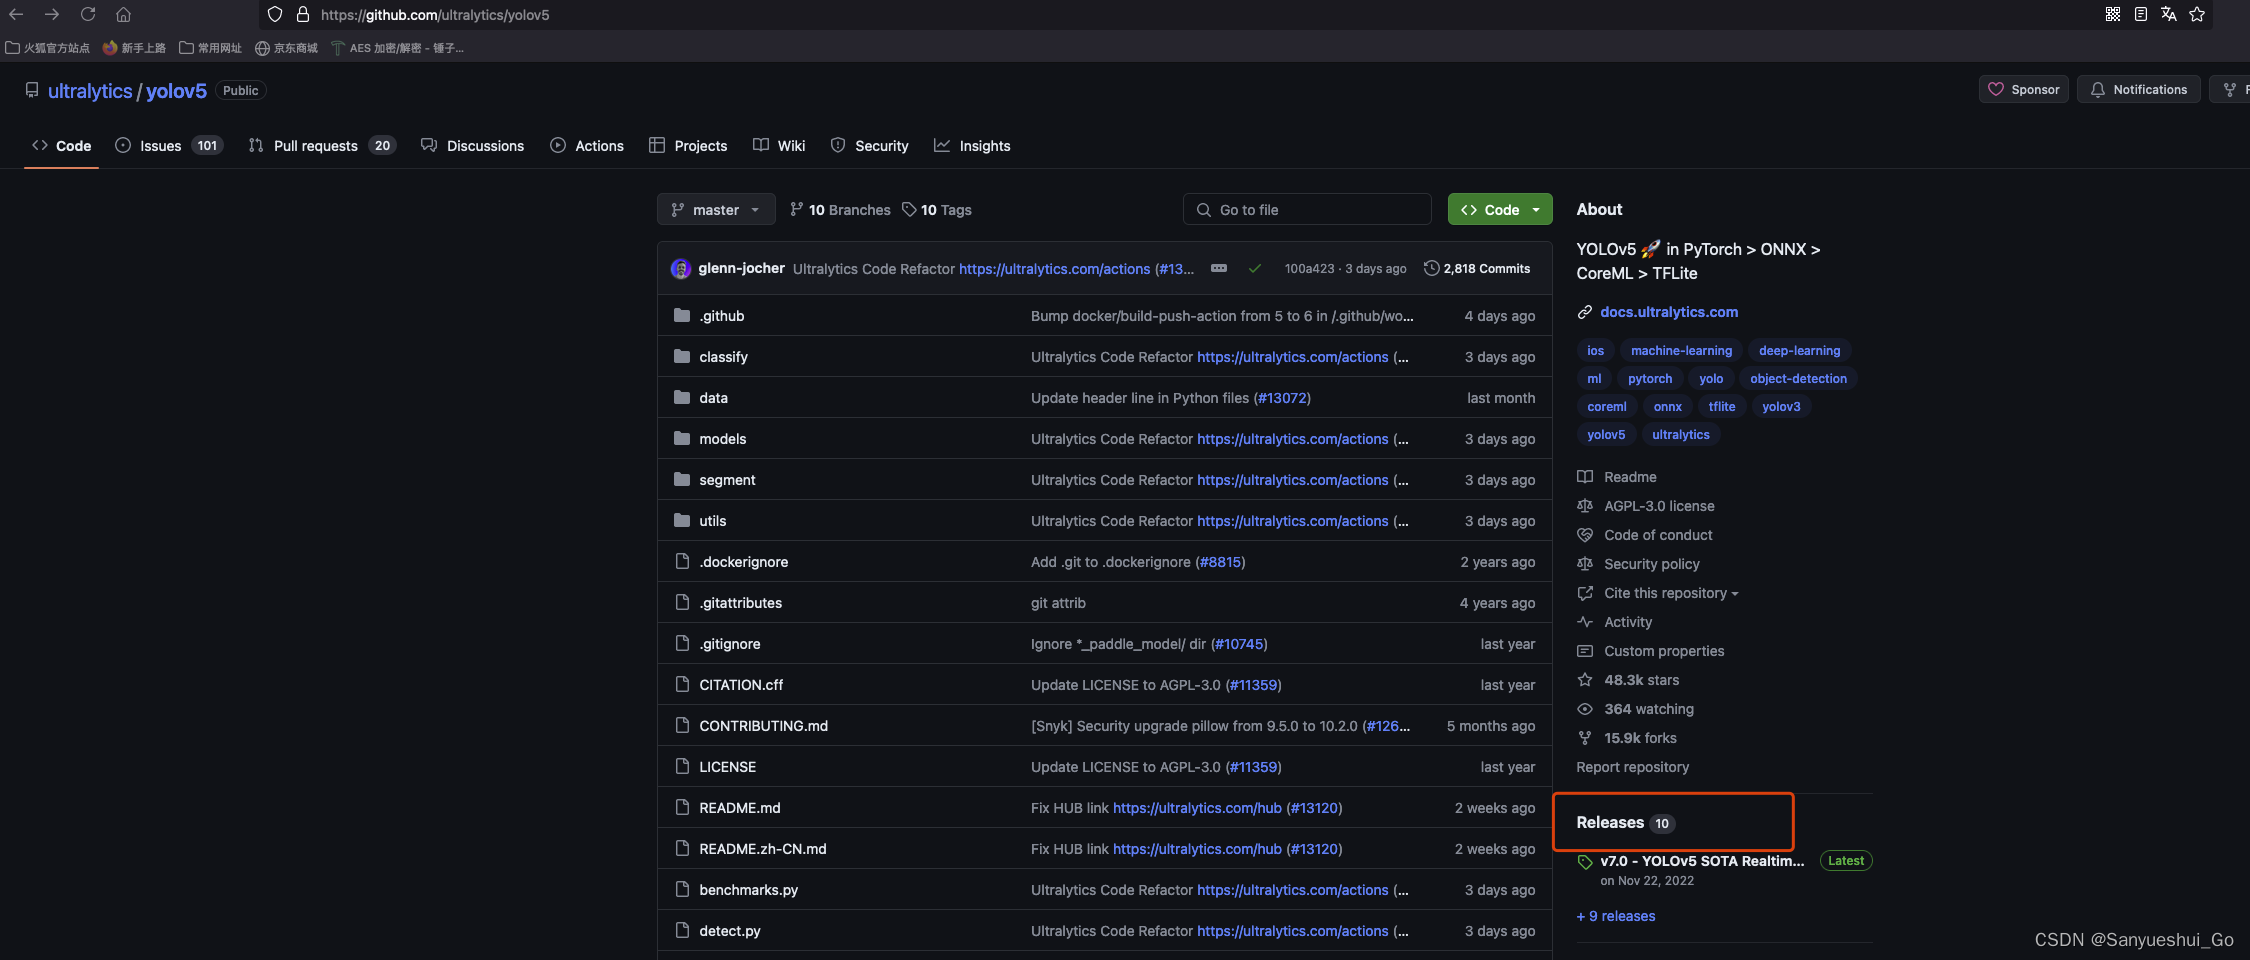This screenshot has height=960, width=2250.
Task: Click the Notifications button
Action: [2138, 90]
